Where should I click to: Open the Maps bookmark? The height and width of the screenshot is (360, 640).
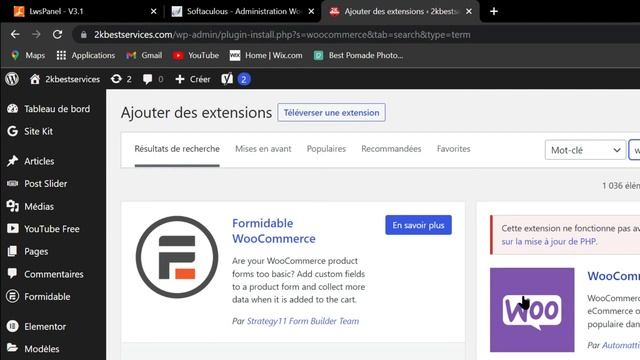coord(28,55)
